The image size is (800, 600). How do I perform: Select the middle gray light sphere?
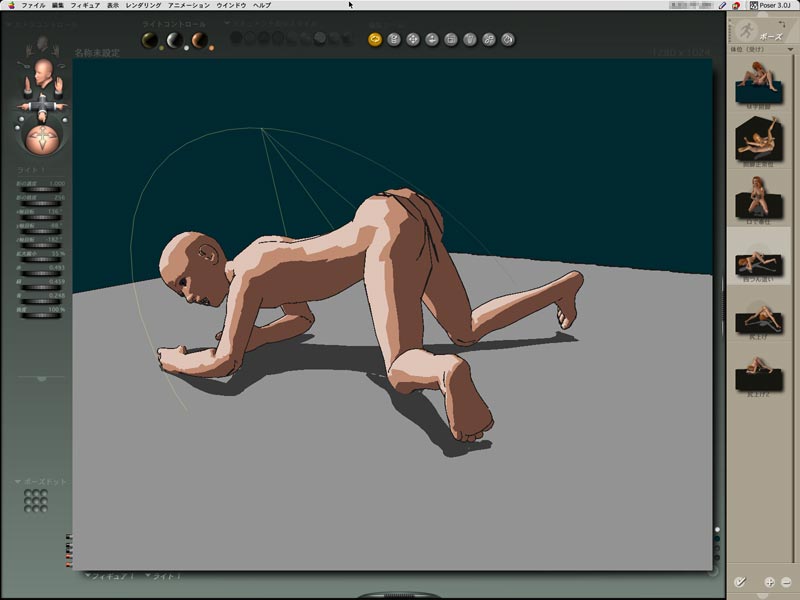click(x=175, y=40)
